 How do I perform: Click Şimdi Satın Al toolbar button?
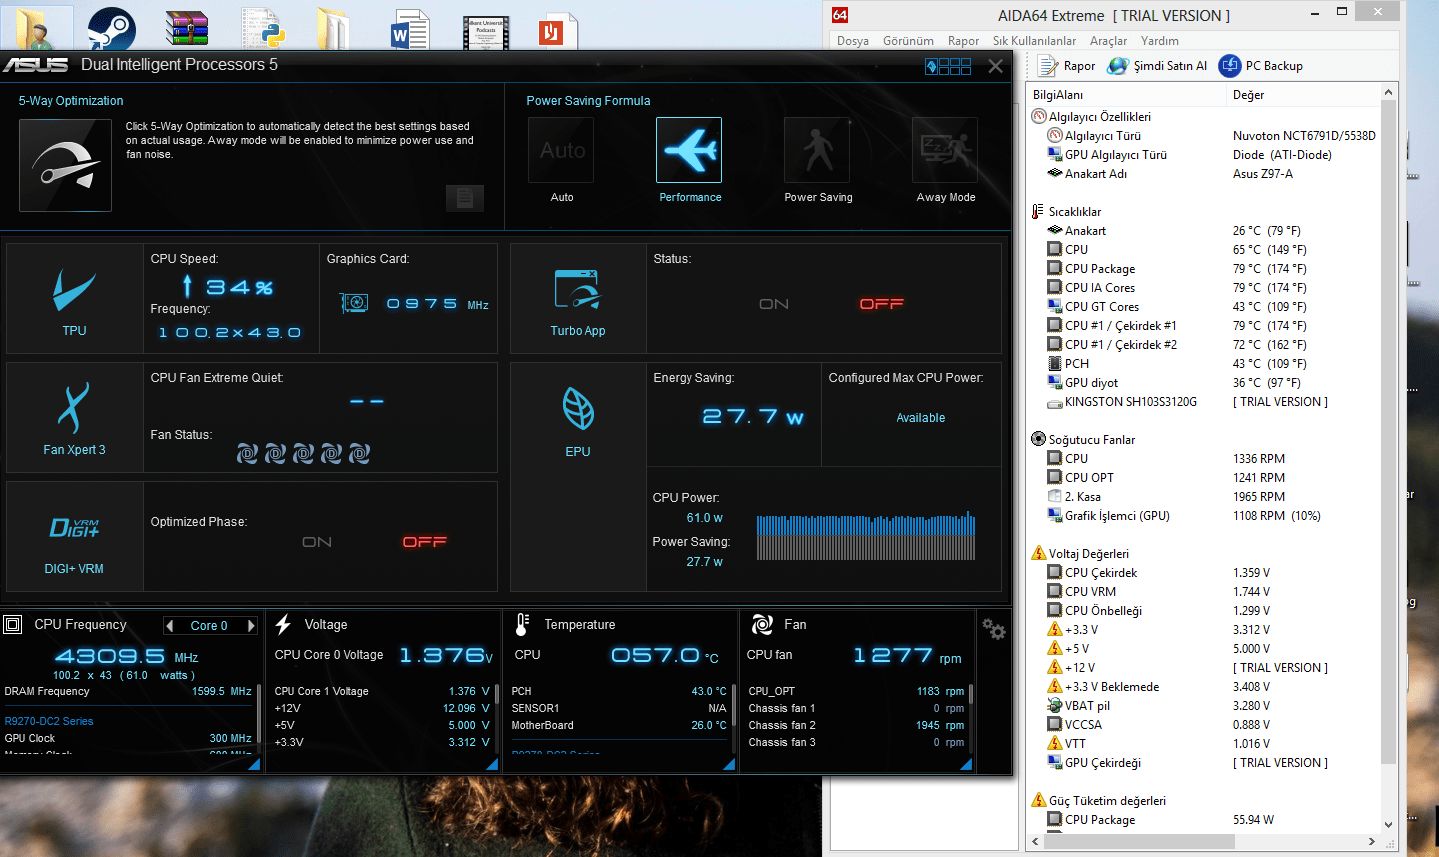pyautogui.click(x=1157, y=66)
